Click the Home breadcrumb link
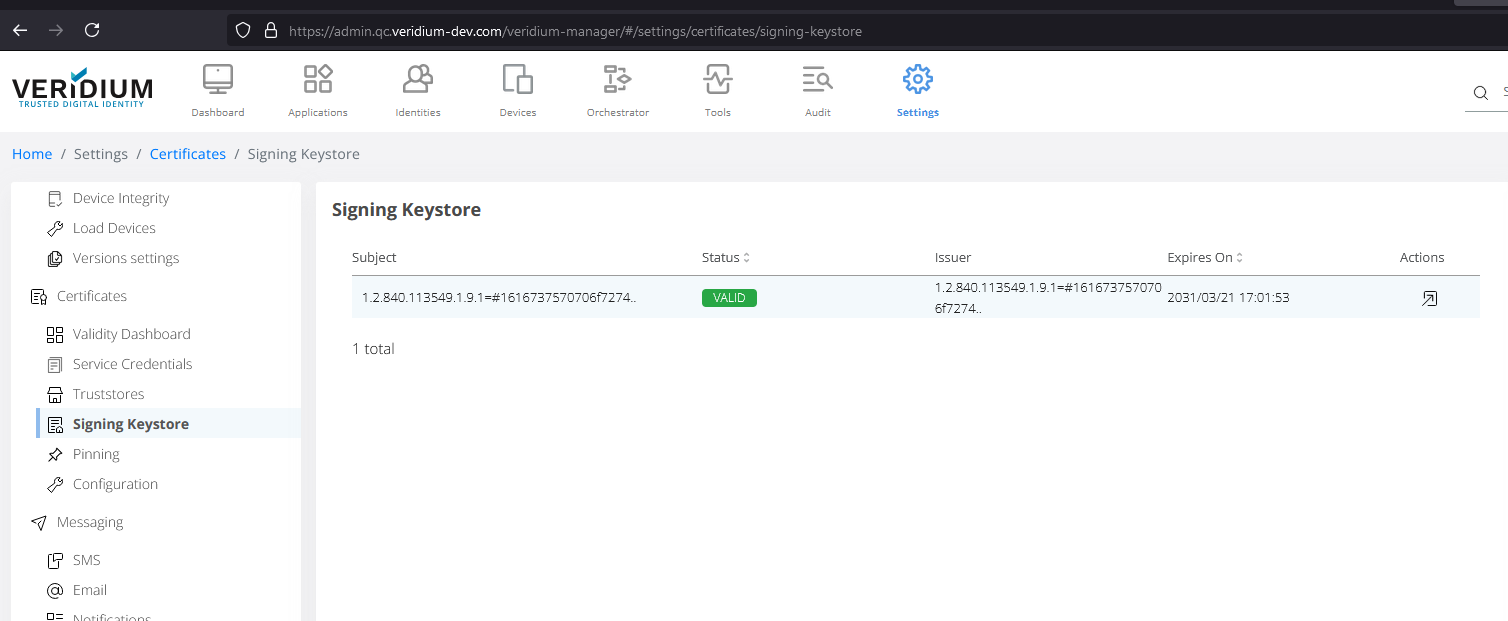Screen dimensions: 1508x621 pyautogui.click(x=32, y=154)
